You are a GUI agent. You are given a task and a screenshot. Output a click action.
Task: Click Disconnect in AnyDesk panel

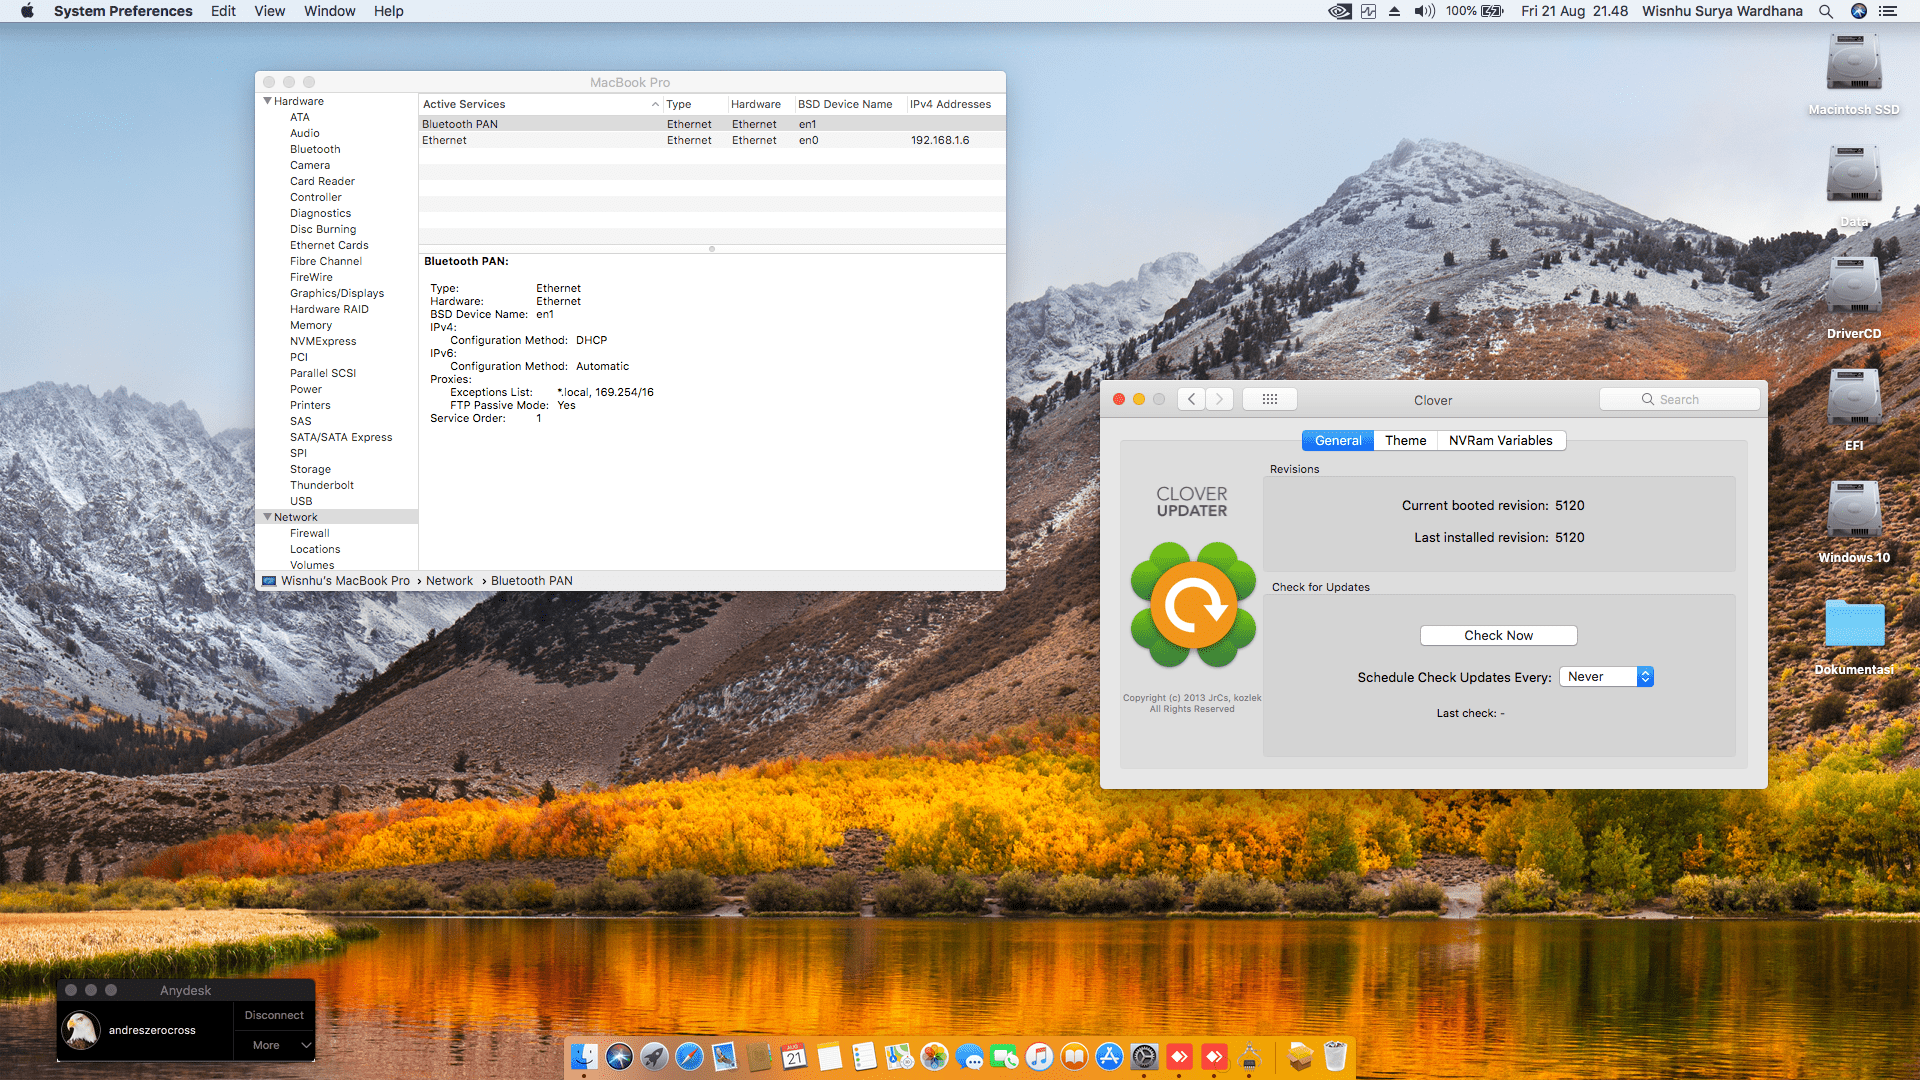pos(274,1015)
